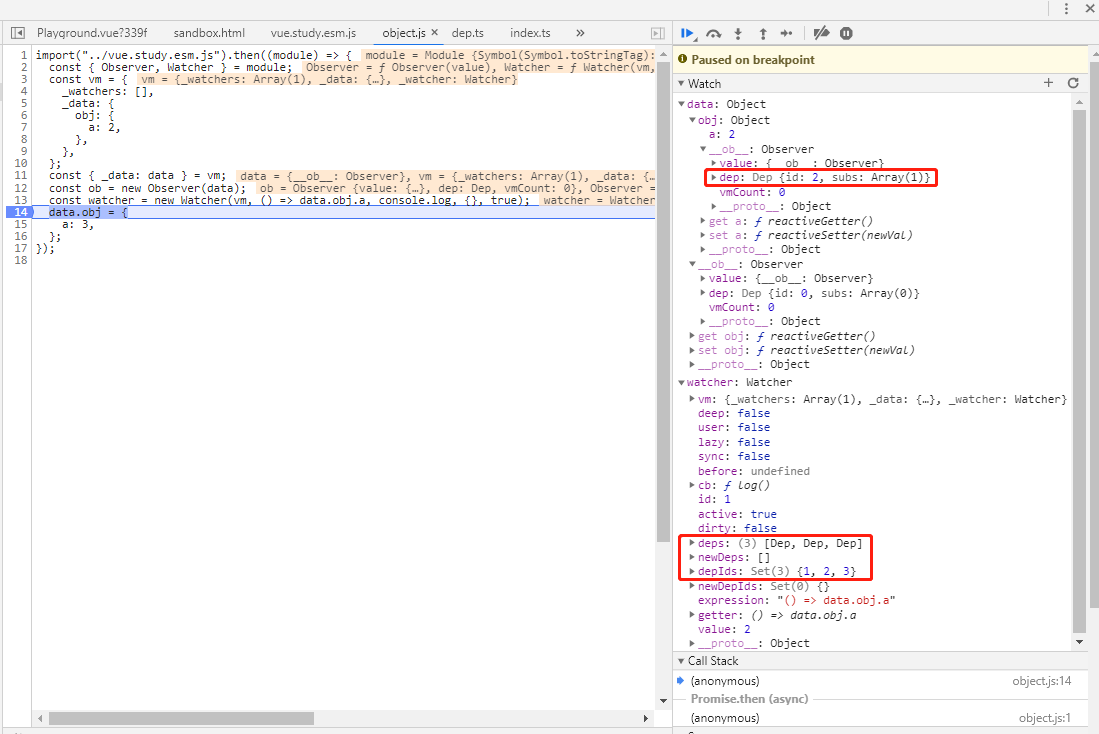1099x734 pixels.
Task: Step out of current function
Action: click(763, 33)
